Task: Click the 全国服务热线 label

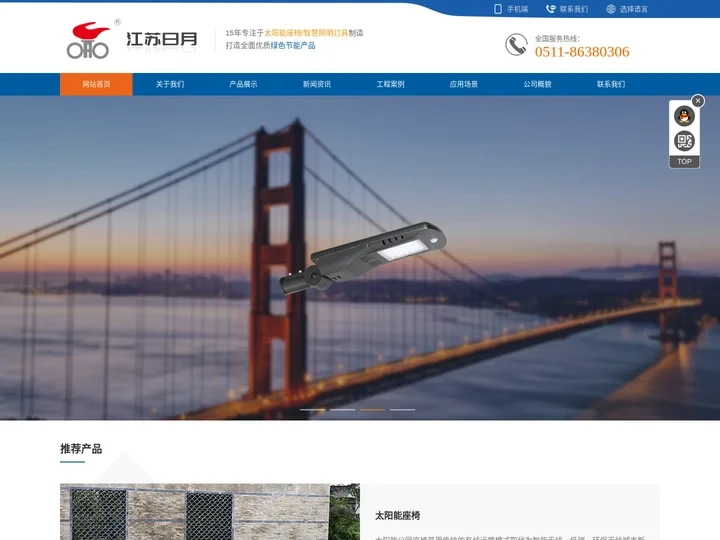Action: pos(557,39)
